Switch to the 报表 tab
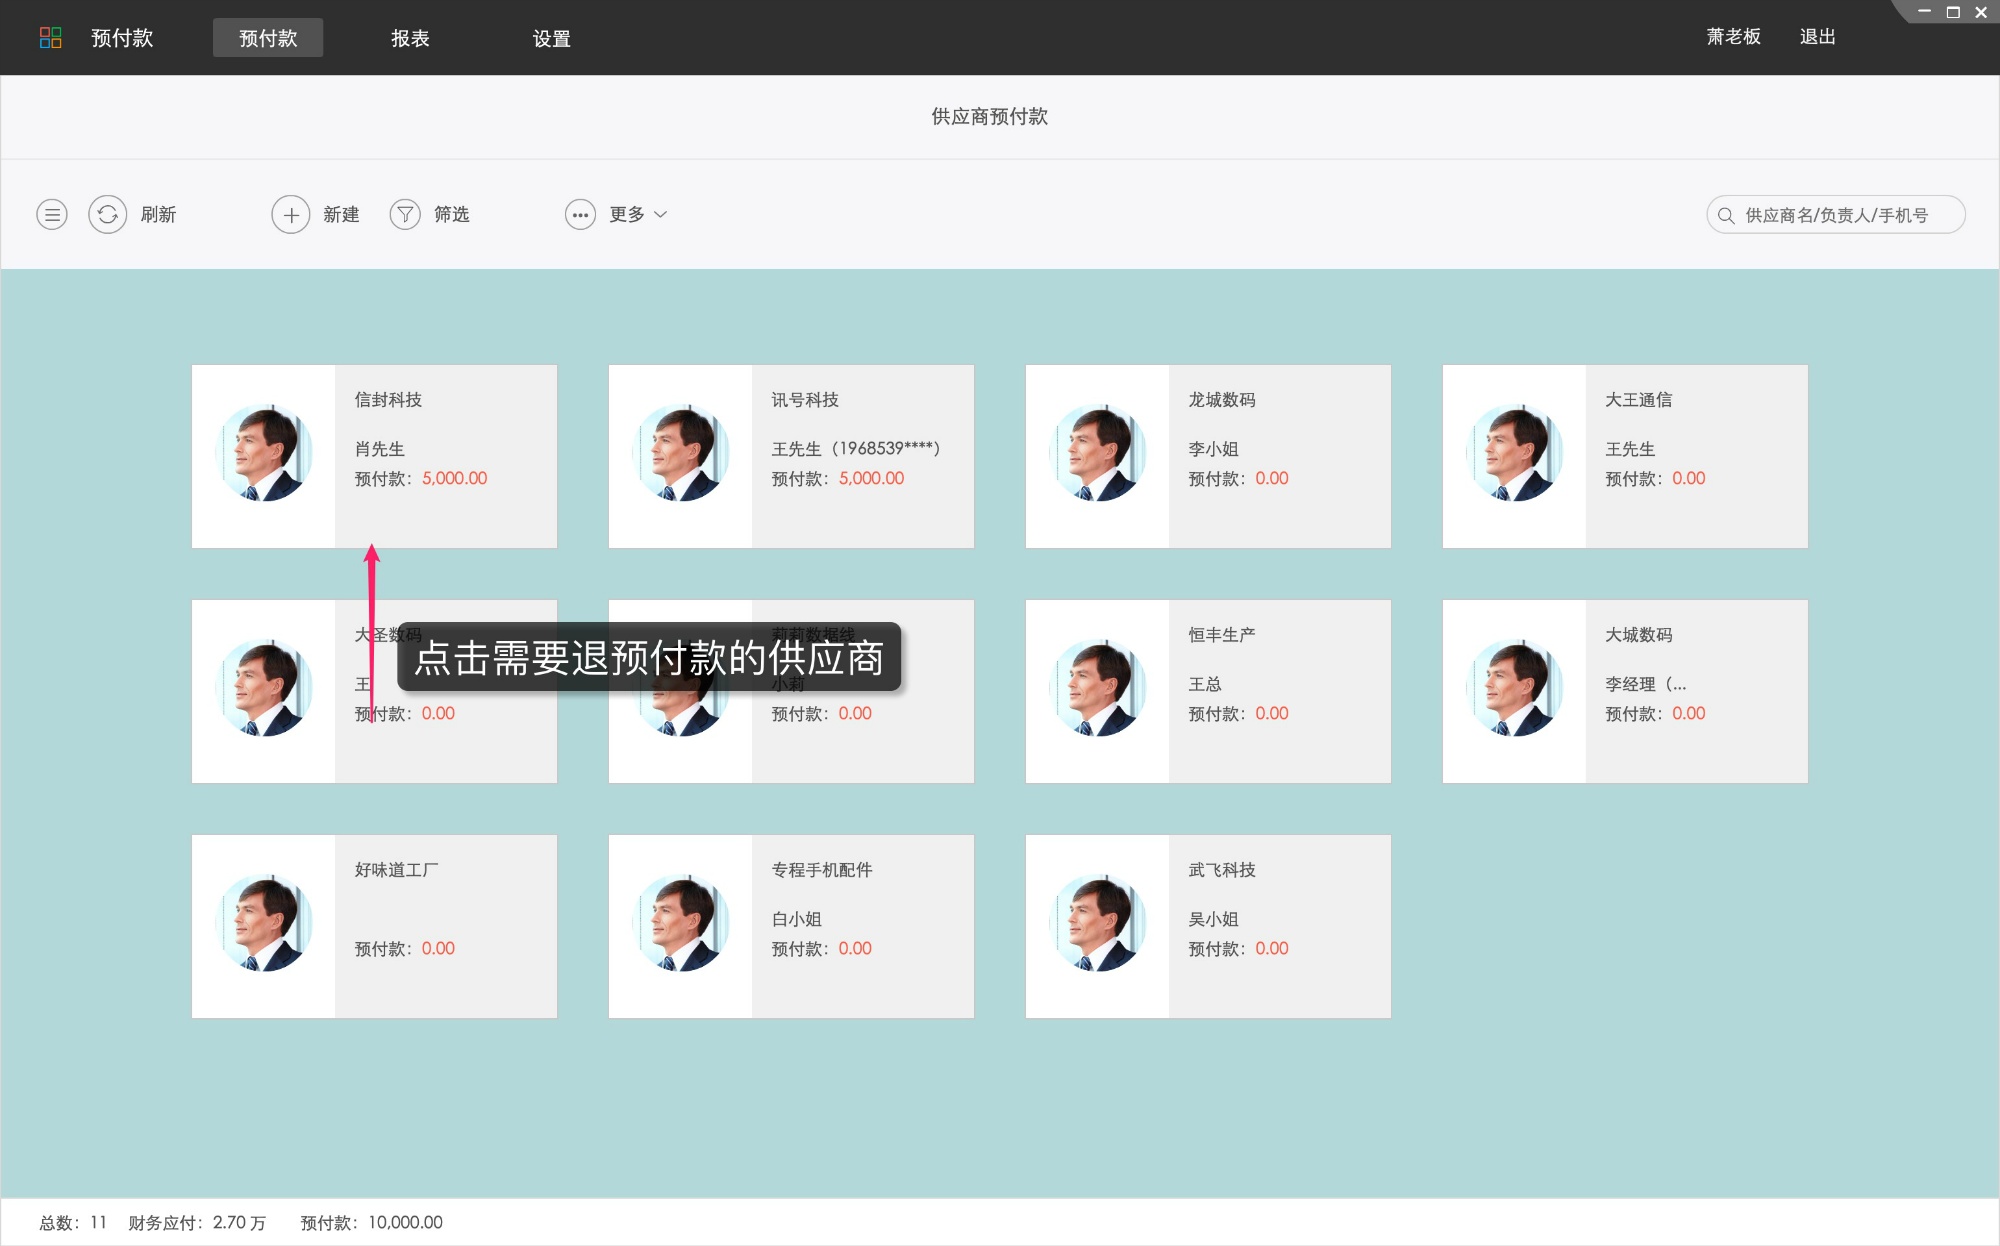Screen dimensions: 2000x1246 coord(410,37)
